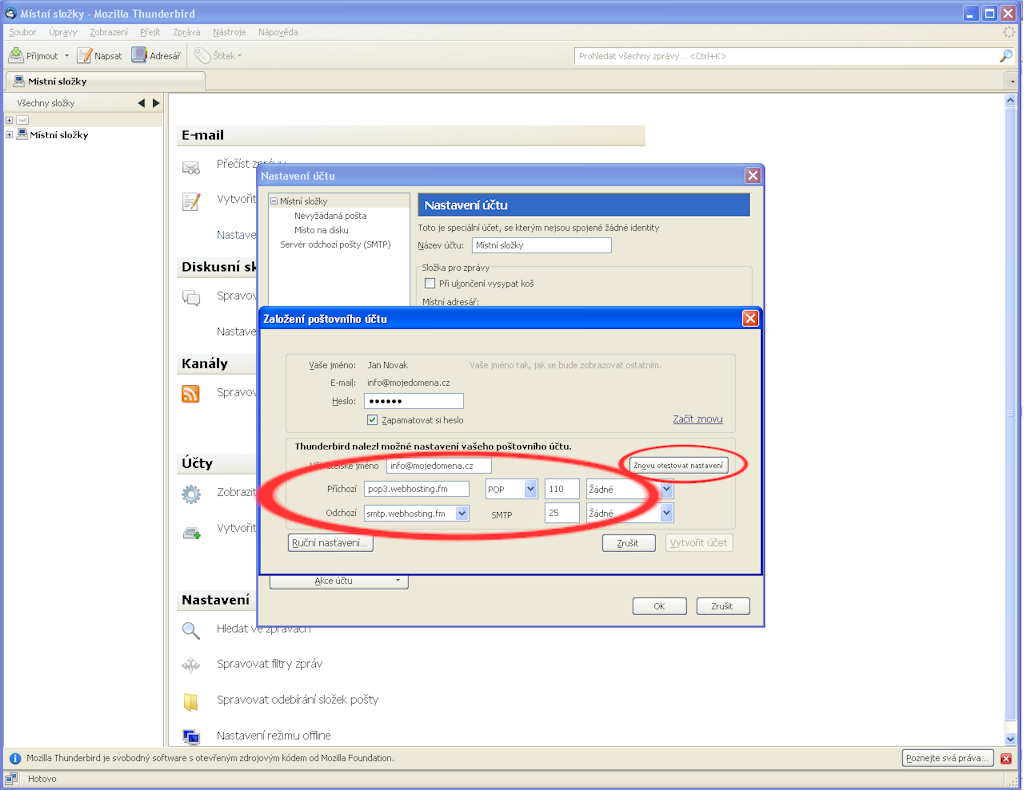The width and height of the screenshot is (1024, 791).
Task: Click Spravovat filtry zpráv link
Action: 270,664
